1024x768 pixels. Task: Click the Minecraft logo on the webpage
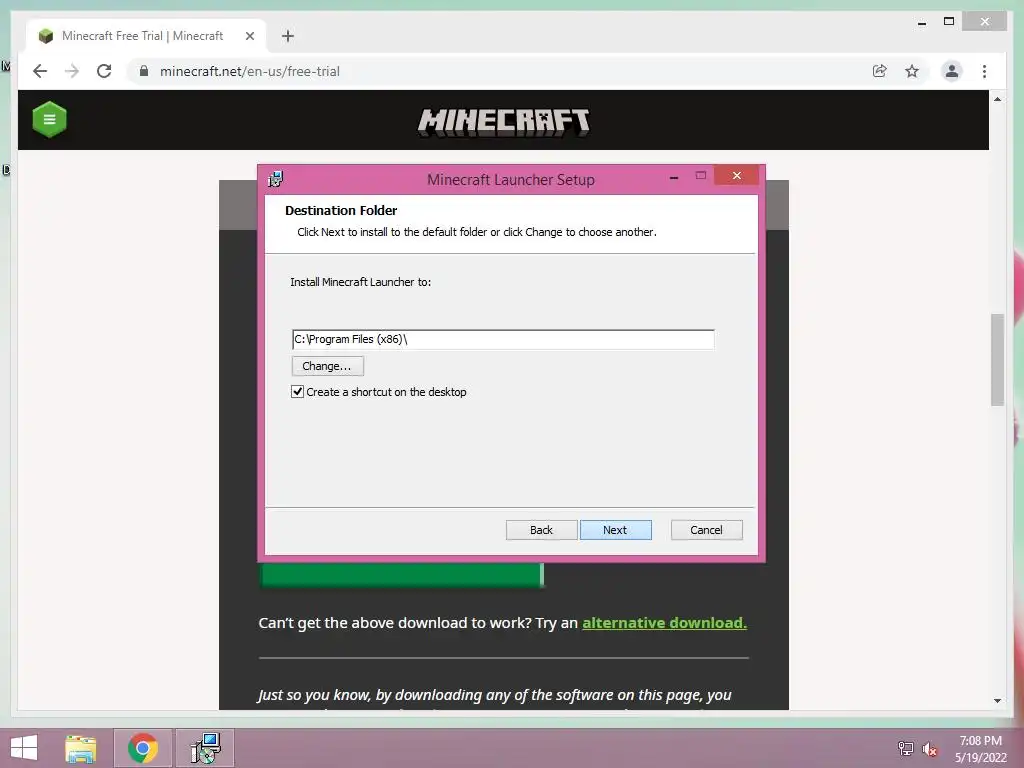pyautogui.click(x=504, y=123)
